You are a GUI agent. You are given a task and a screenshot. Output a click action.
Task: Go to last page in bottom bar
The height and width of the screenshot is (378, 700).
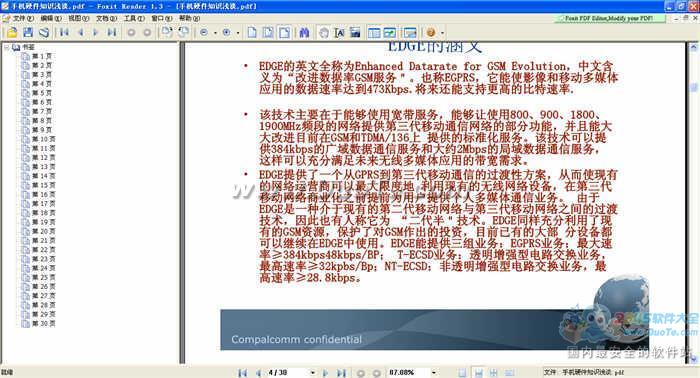(x=342, y=373)
